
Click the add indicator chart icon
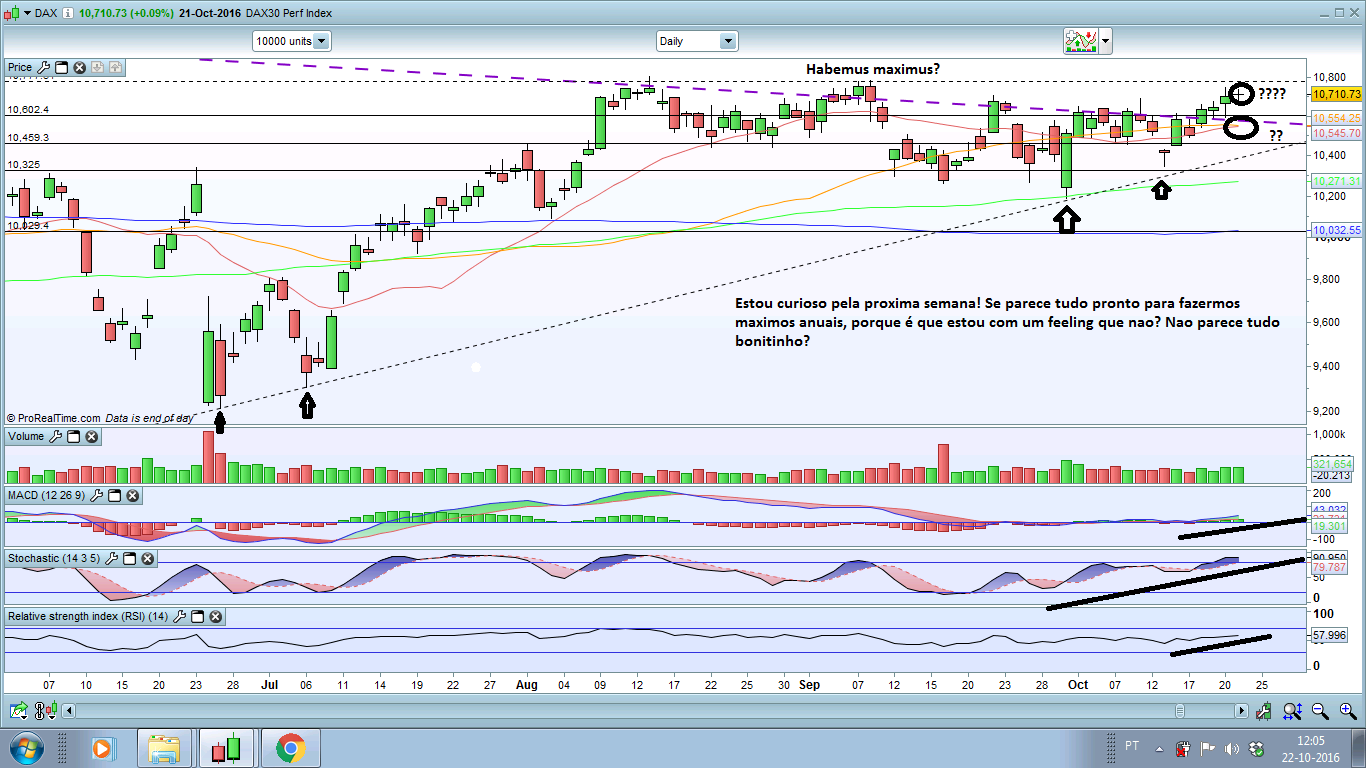tap(1080, 41)
